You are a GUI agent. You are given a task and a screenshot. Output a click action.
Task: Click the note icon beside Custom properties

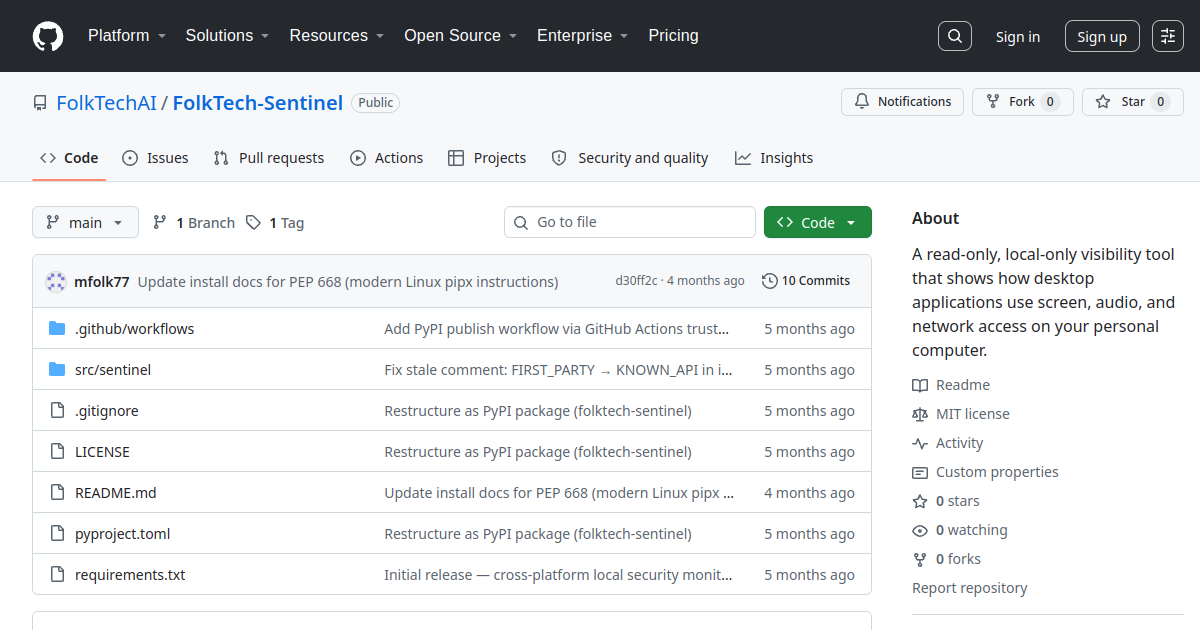pyautogui.click(x=920, y=472)
